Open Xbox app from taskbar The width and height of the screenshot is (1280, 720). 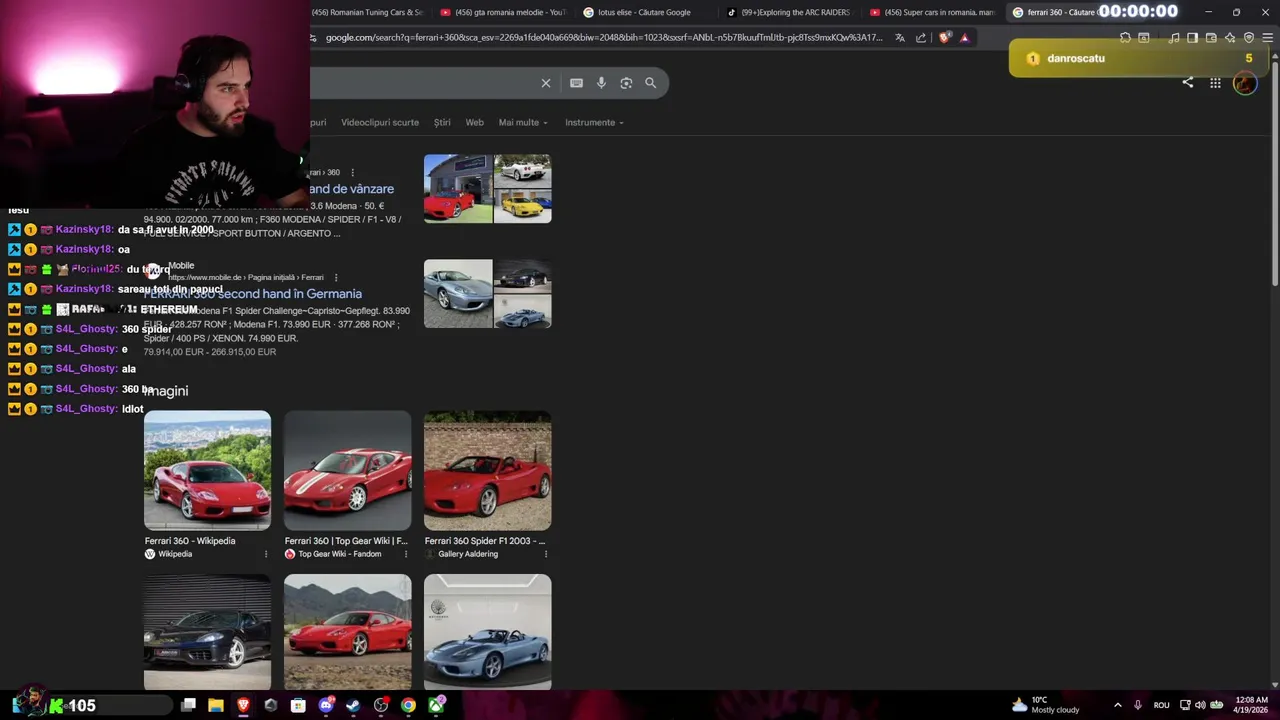pos(436,705)
